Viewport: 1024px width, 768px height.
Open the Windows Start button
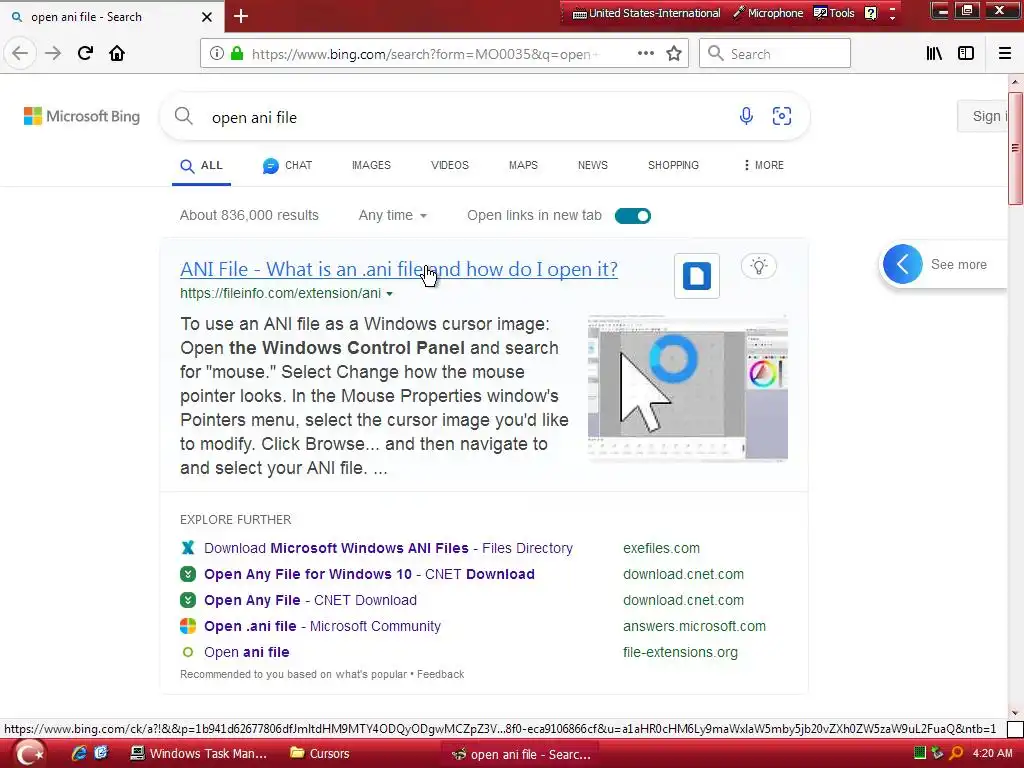pyautogui.click(x=29, y=754)
